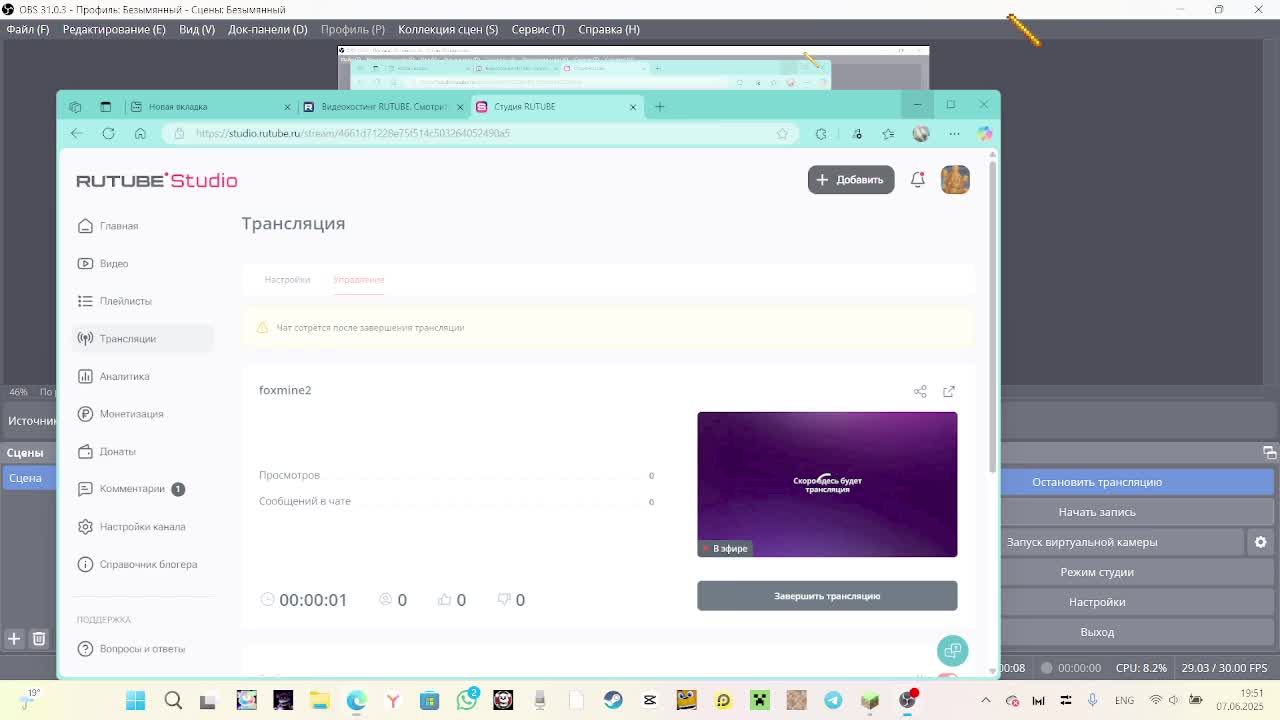Open the stream in a new window icon
1280x720 pixels.
pyautogui.click(x=949, y=392)
